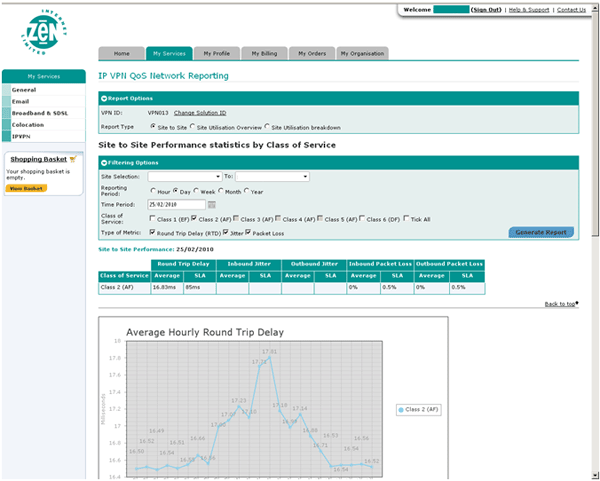600x481 pixels.
Task: Toggle the Jitter metric checkbox
Action: 225,232
